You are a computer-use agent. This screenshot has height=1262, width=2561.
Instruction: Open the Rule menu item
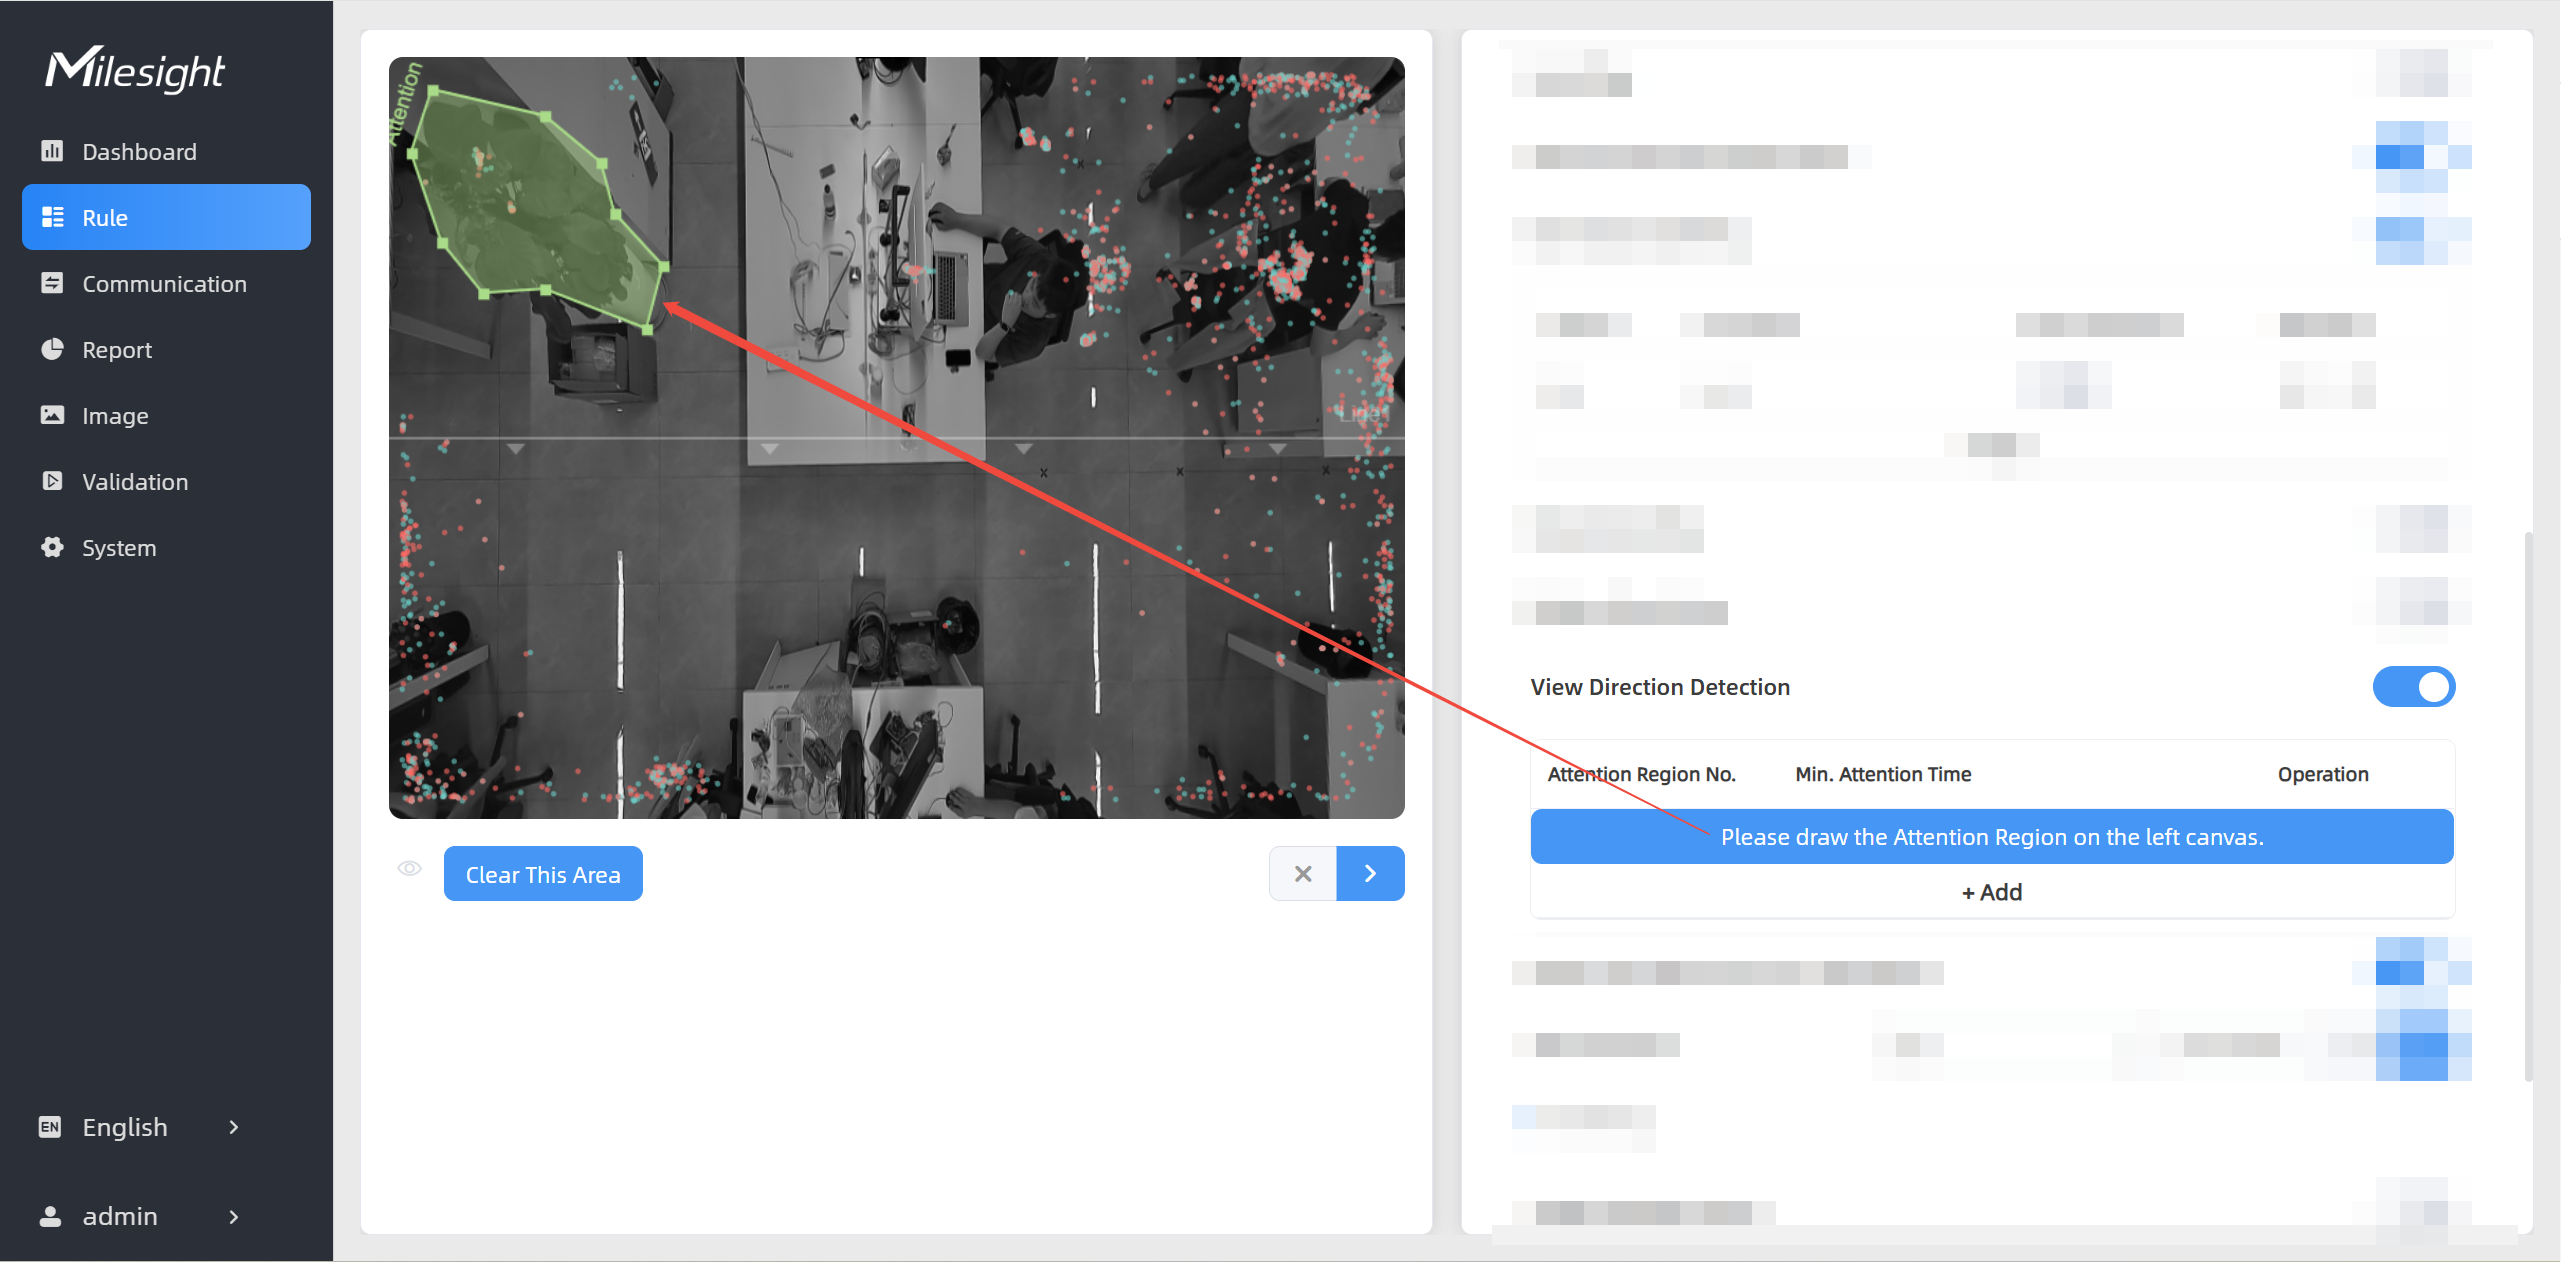click(166, 217)
